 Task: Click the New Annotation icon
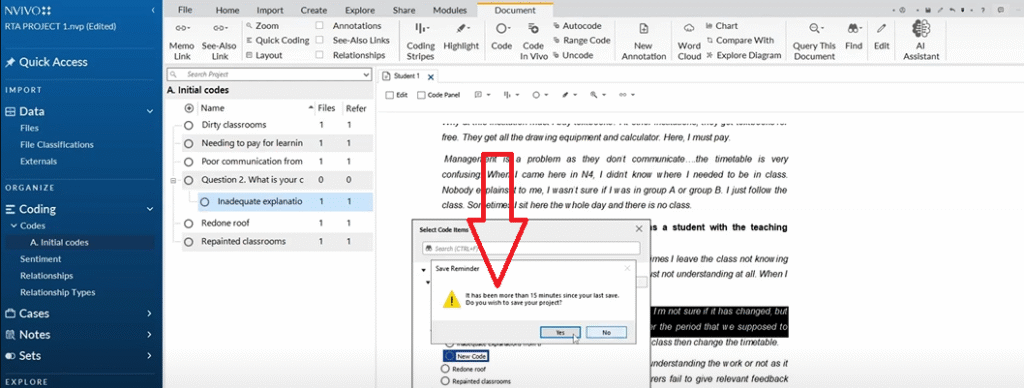tap(643, 28)
